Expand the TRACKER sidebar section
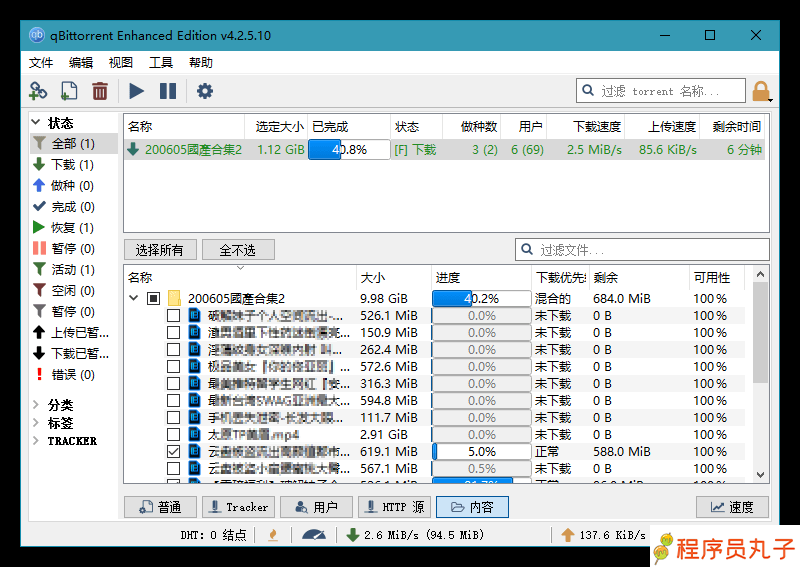Screen dimensions: 800x567 [36, 440]
